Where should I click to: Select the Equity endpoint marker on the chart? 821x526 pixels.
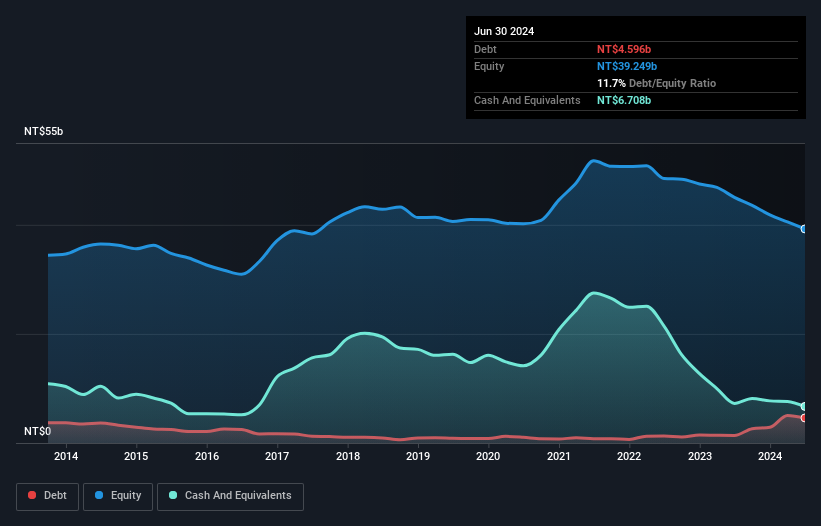point(804,229)
